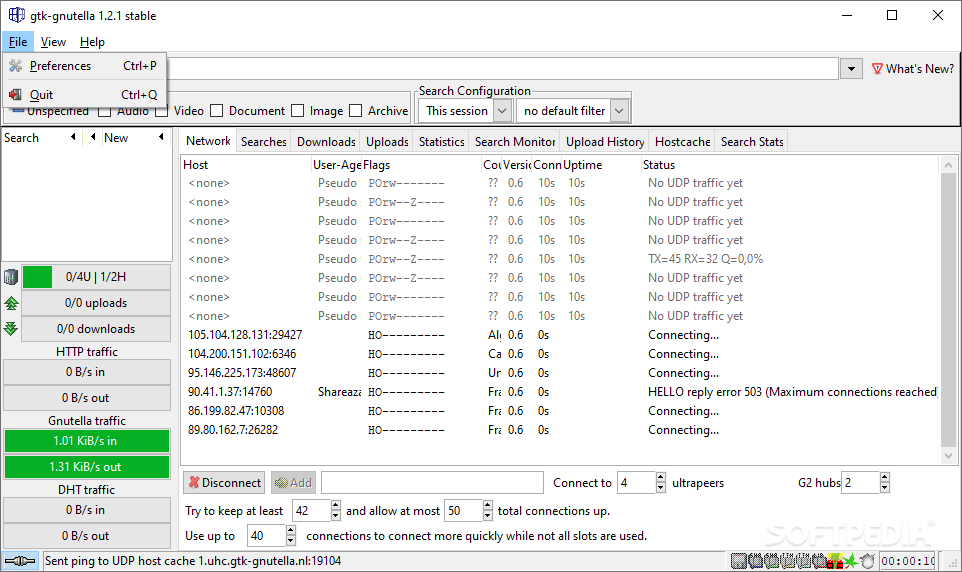Sort by the Status column header
962x572 pixels.
point(790,164)
